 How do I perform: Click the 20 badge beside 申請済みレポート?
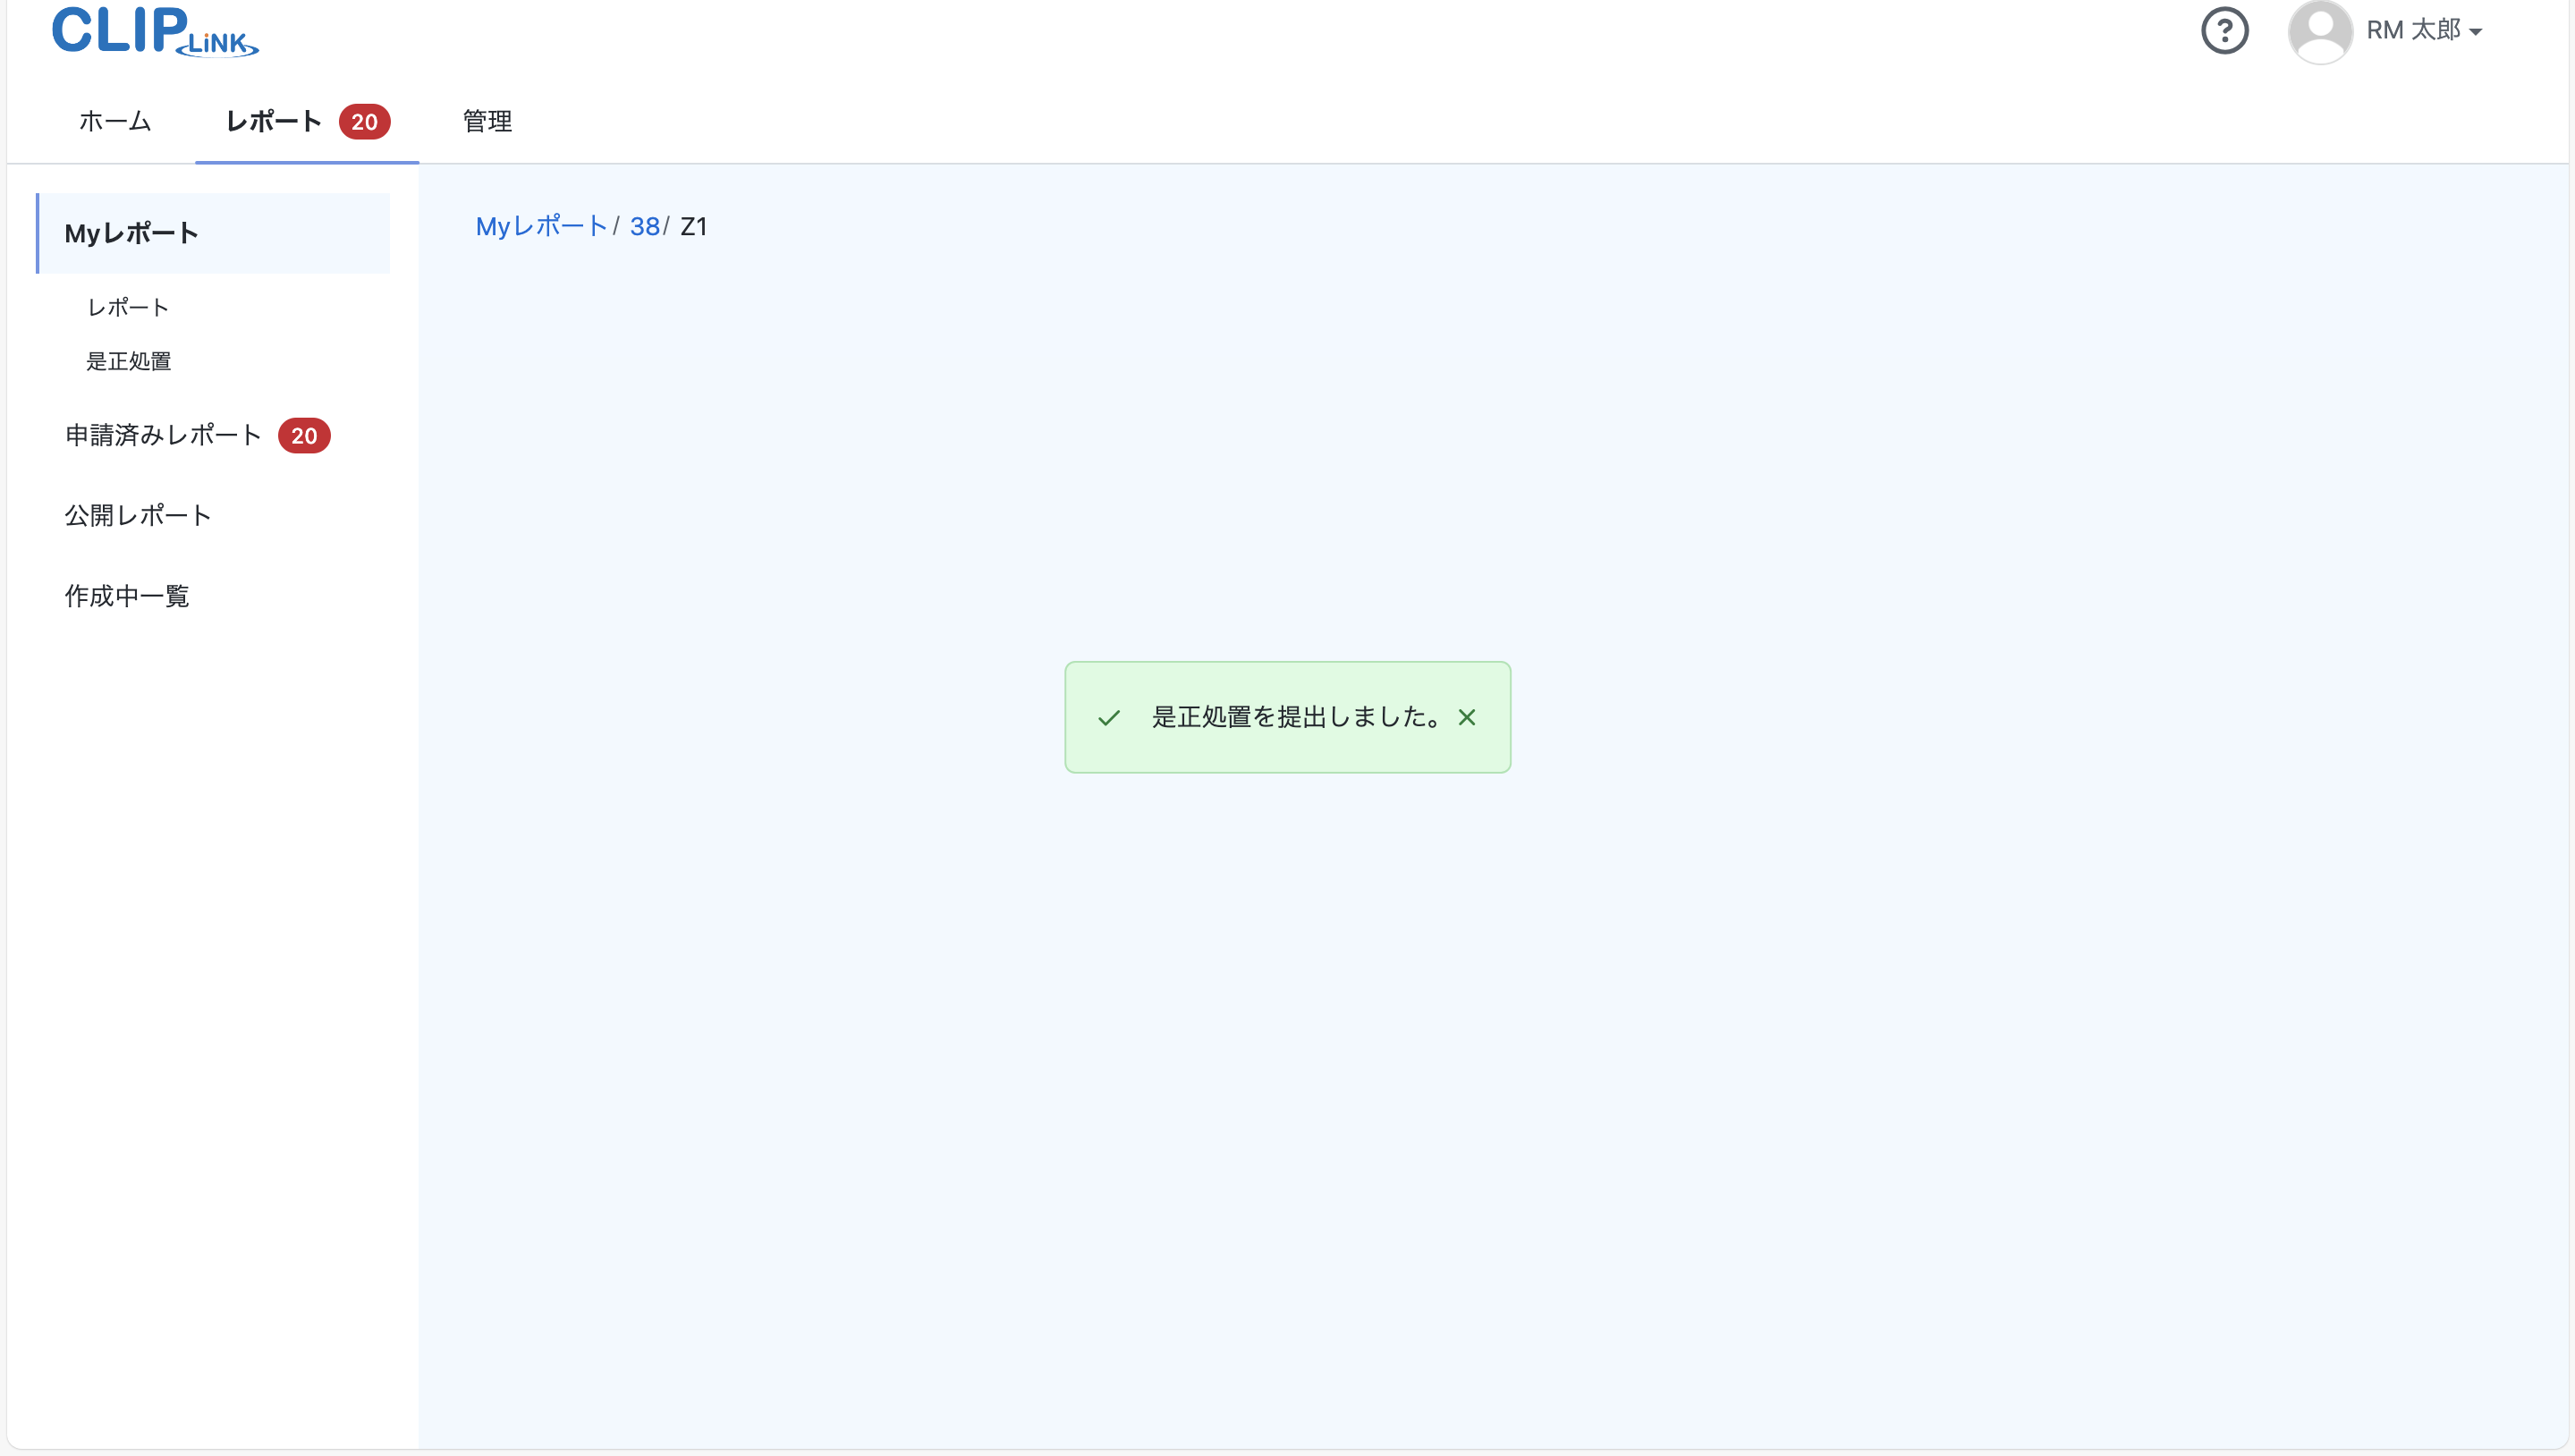[x=304, y=436]
